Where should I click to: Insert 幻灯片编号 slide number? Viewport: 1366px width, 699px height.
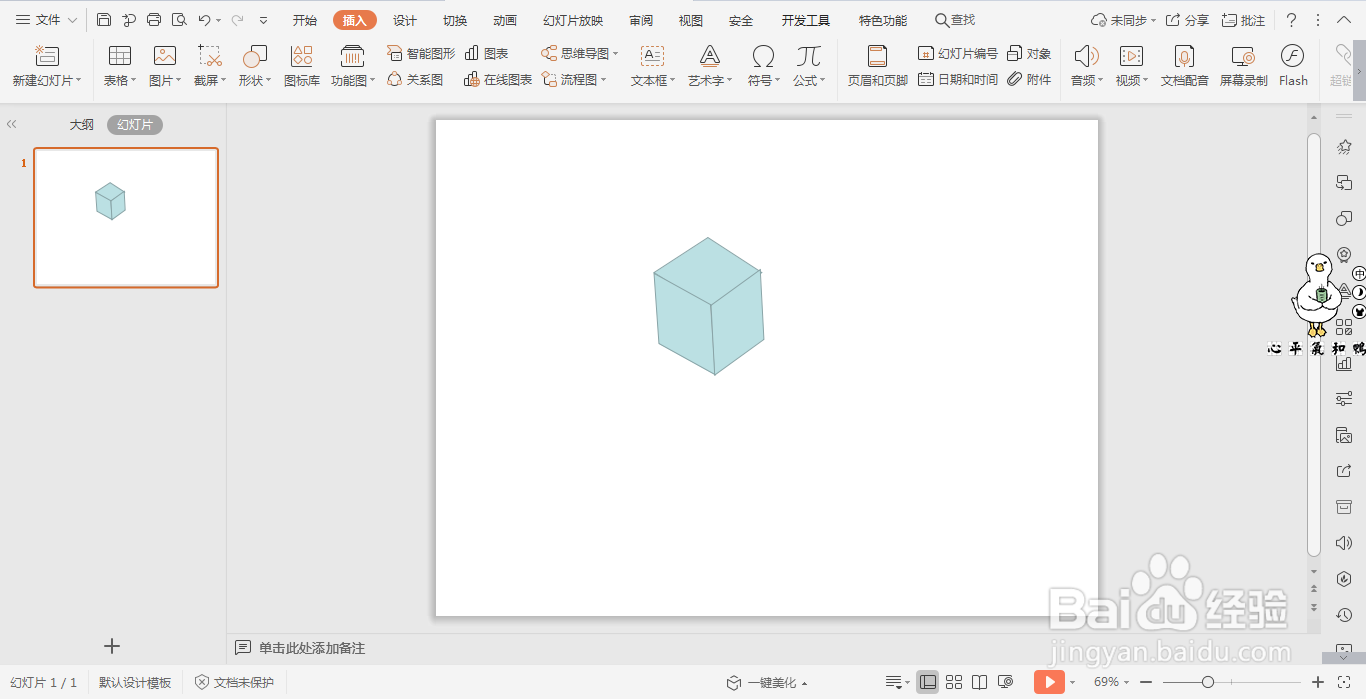pyautogui.click(x=958, y=53)
